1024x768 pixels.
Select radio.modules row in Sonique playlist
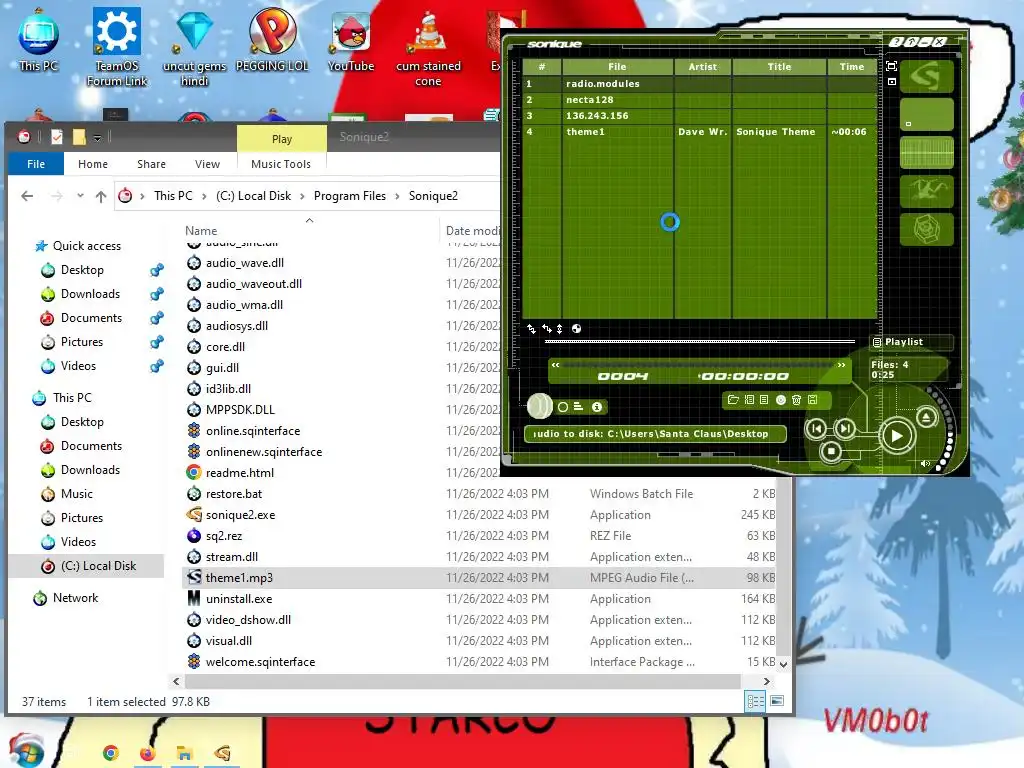pos(699,84)
